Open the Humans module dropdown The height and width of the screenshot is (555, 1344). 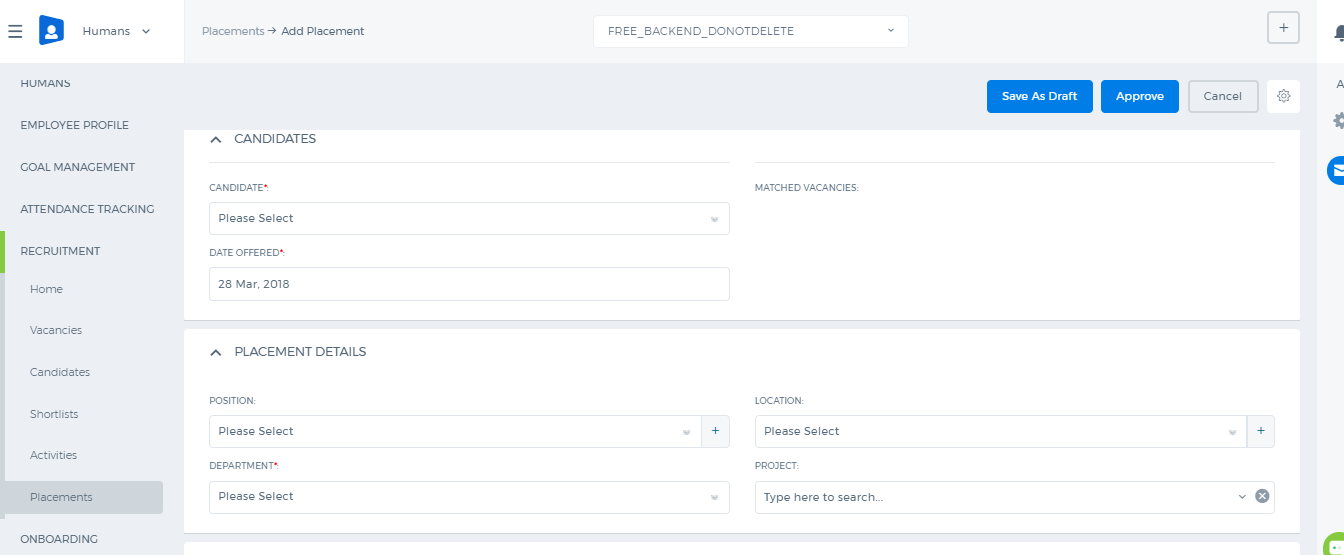[x=116, y=31]
